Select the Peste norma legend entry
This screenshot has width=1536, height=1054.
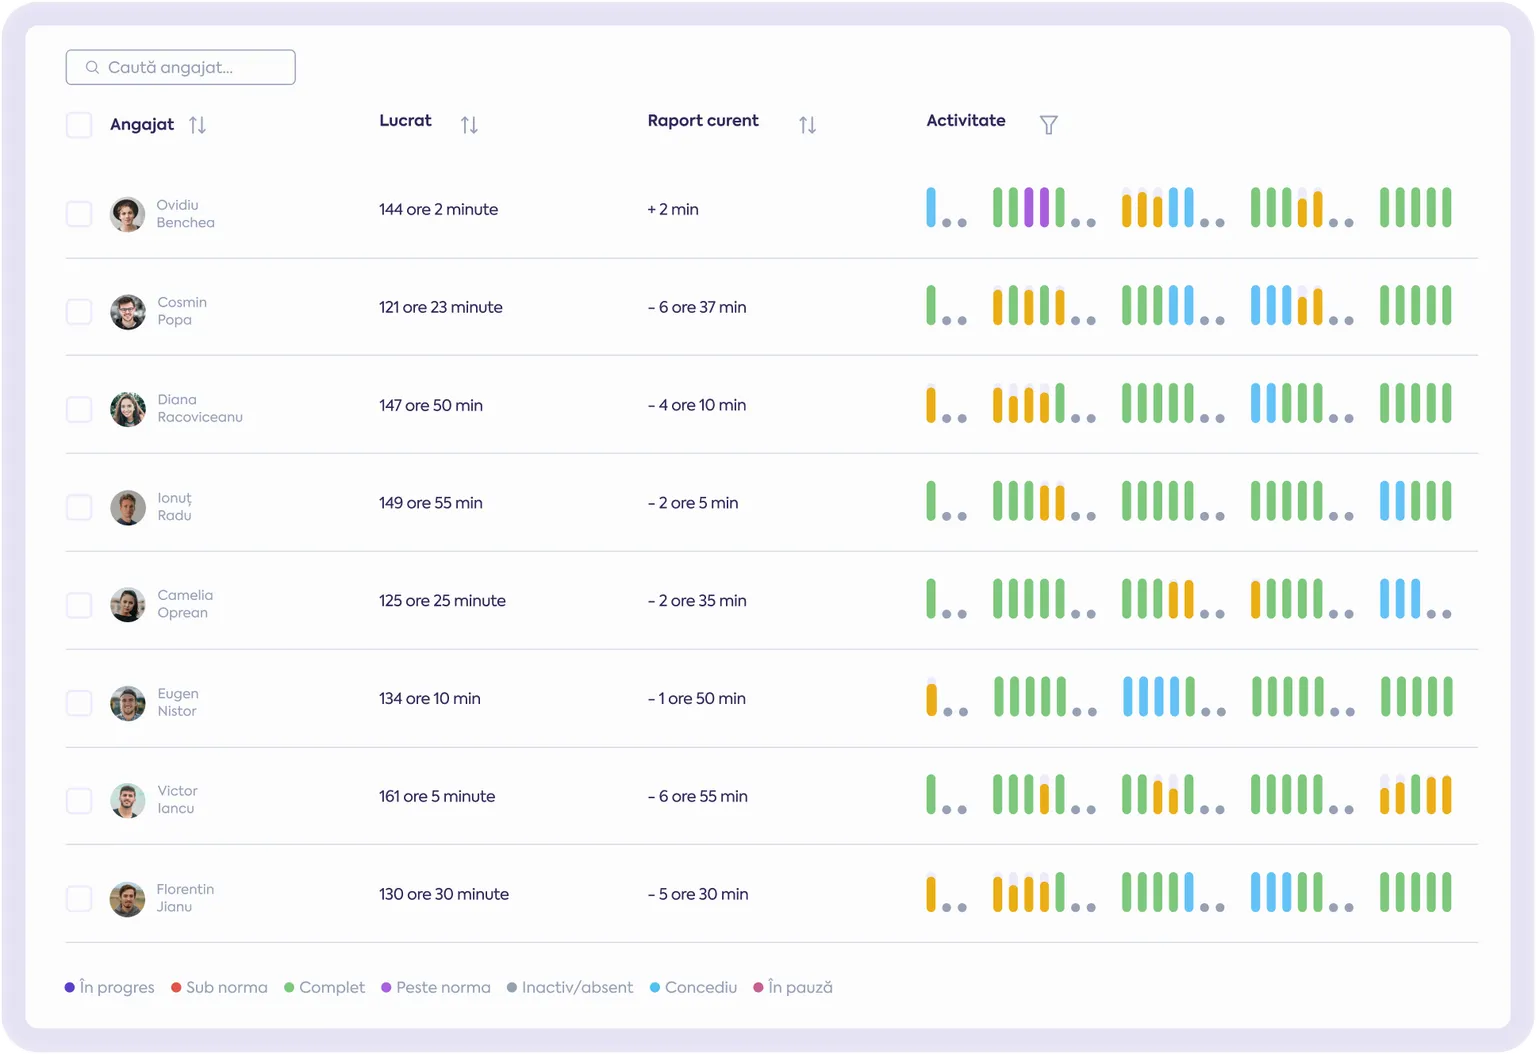pos(436,987)
